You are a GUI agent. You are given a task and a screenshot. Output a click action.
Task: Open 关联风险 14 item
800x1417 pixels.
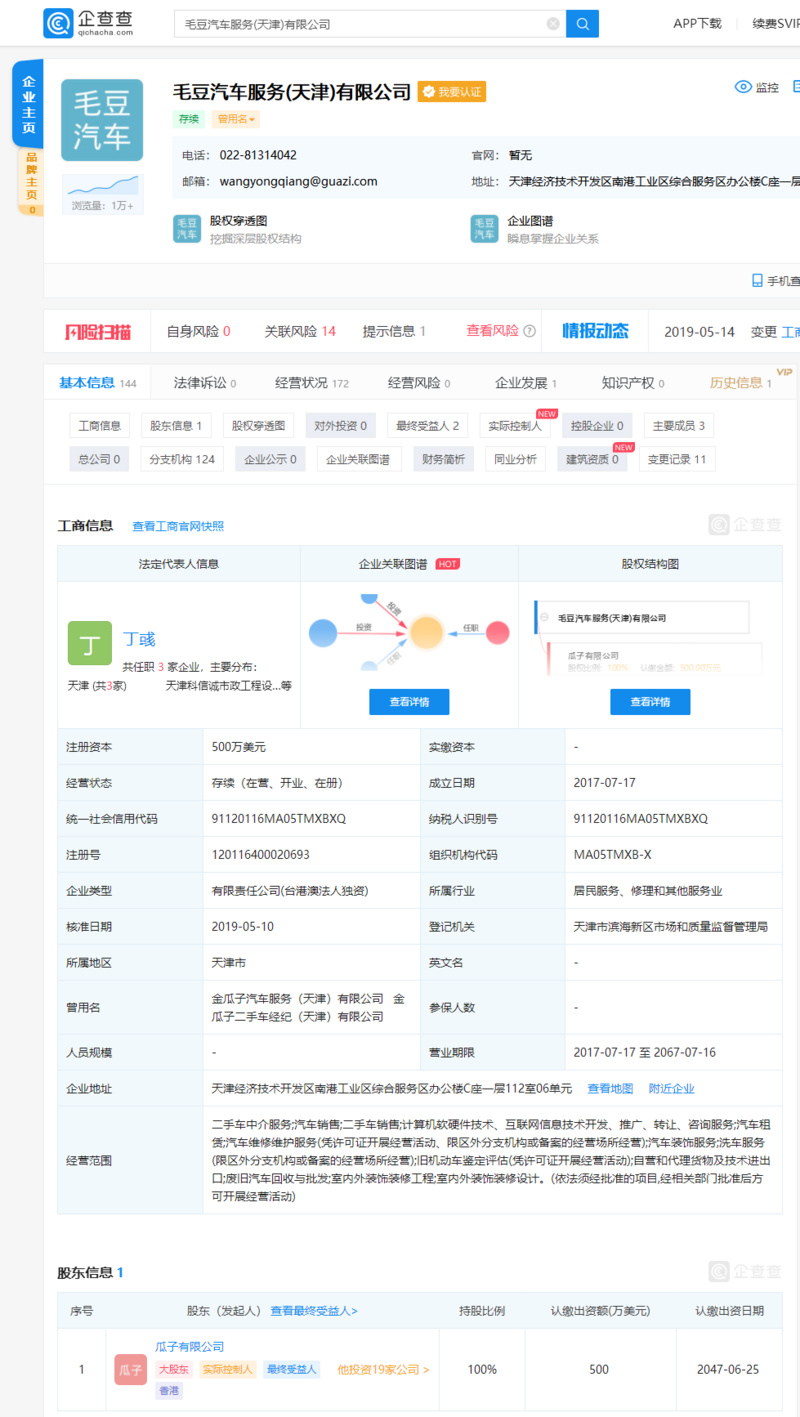click(300, 331)
